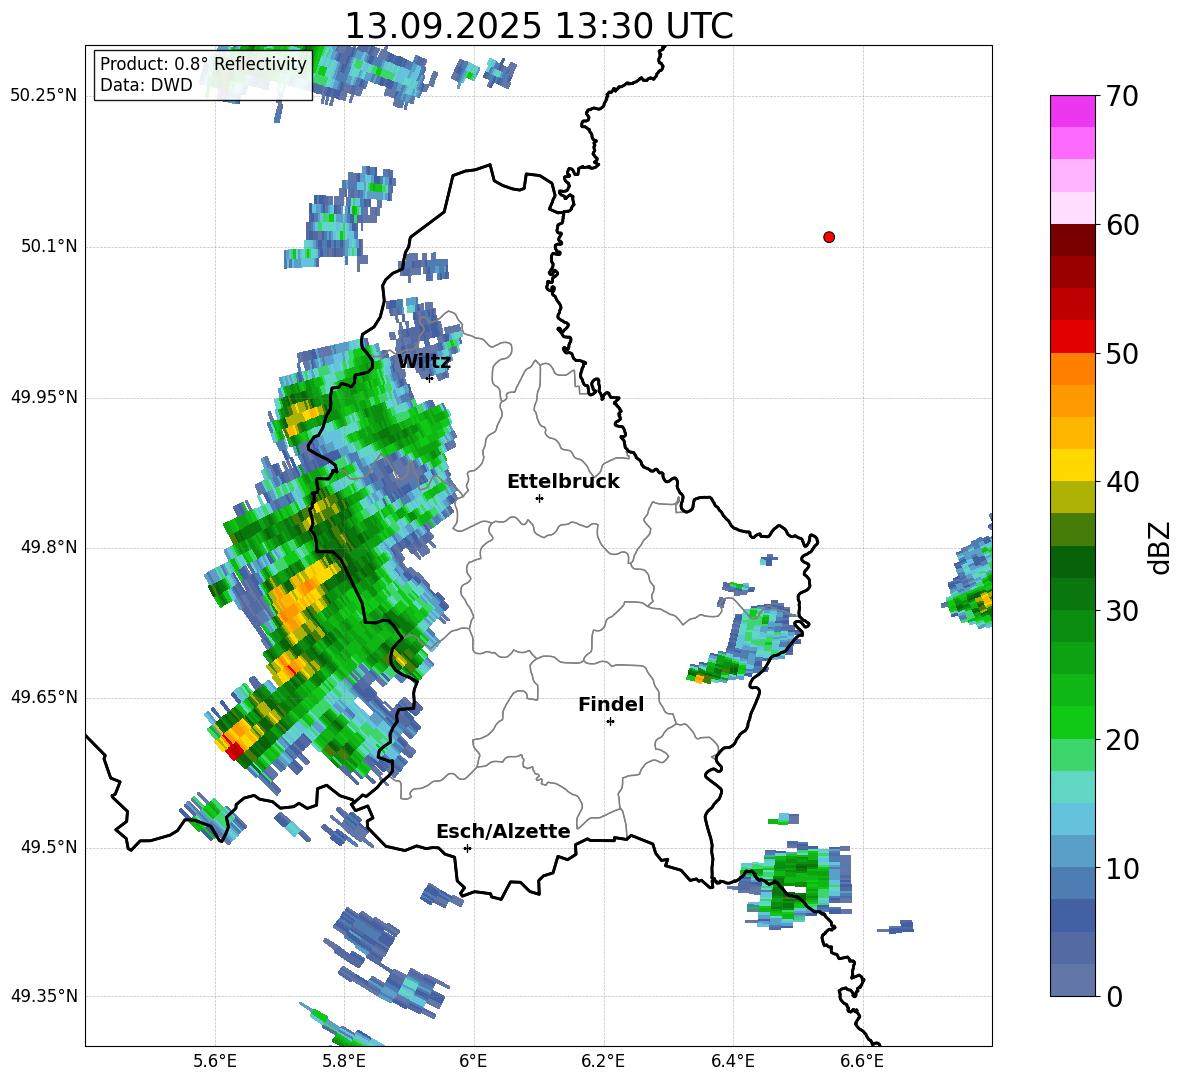
Task: Click the green echo cell southeast of Findel
Action: coord(793,883)
